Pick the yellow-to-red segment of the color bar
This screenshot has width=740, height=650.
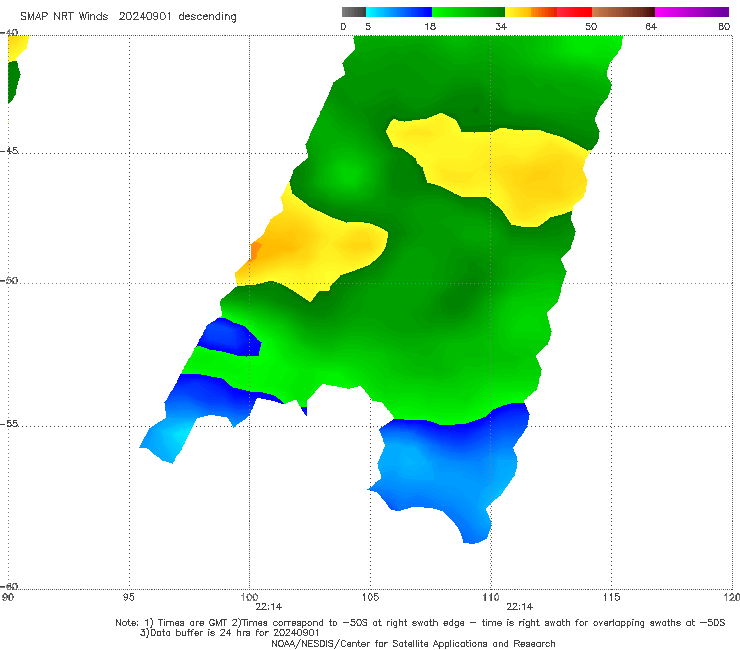[548, 12]
